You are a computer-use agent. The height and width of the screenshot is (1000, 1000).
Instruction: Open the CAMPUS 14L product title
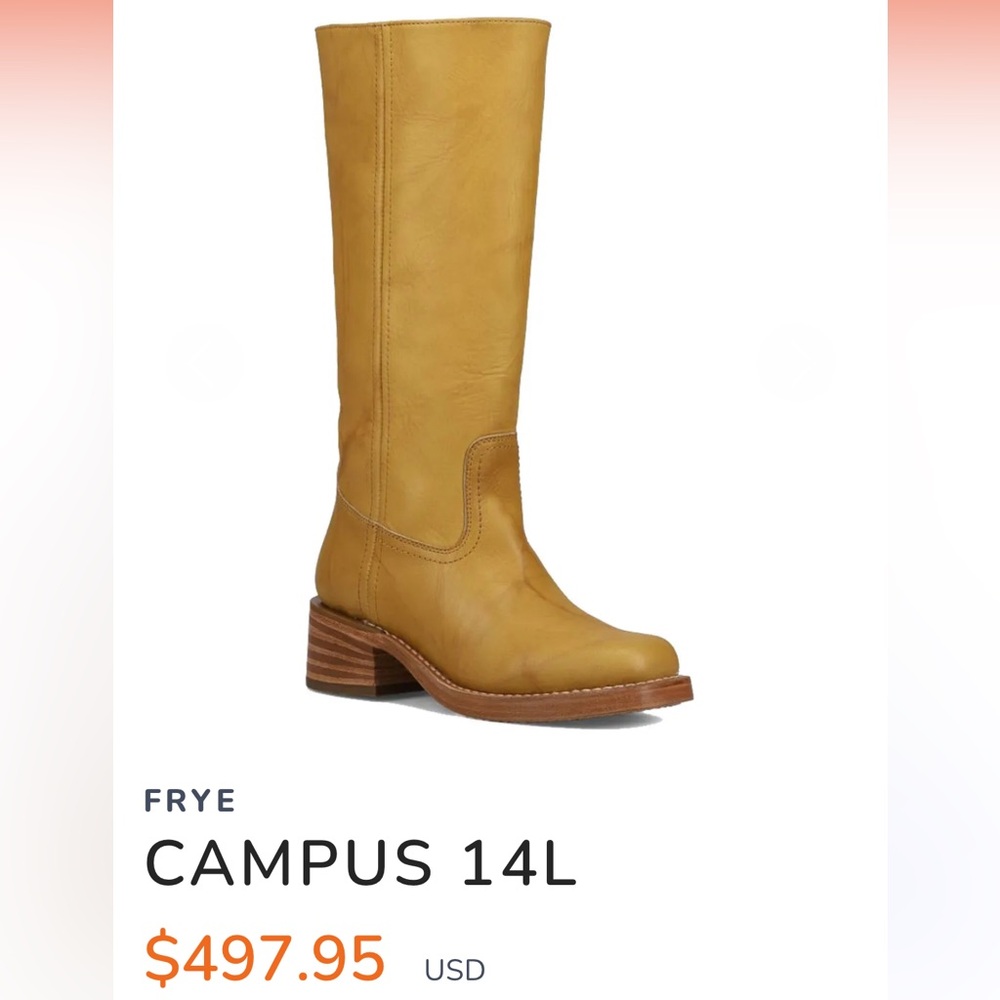361,863
